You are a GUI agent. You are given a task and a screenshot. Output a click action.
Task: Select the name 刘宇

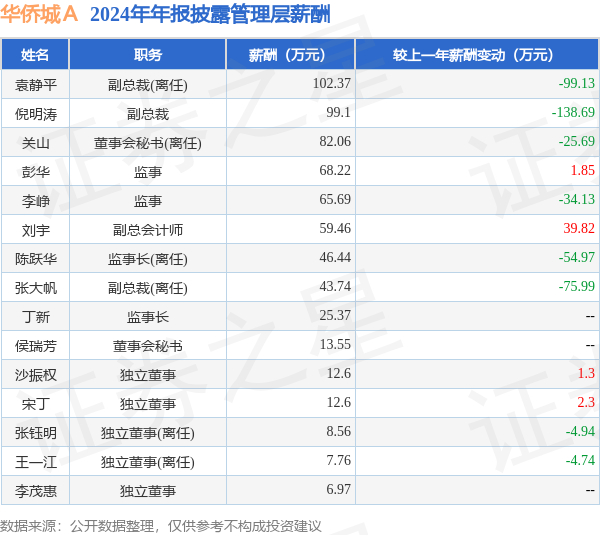[x=36, y=230]
